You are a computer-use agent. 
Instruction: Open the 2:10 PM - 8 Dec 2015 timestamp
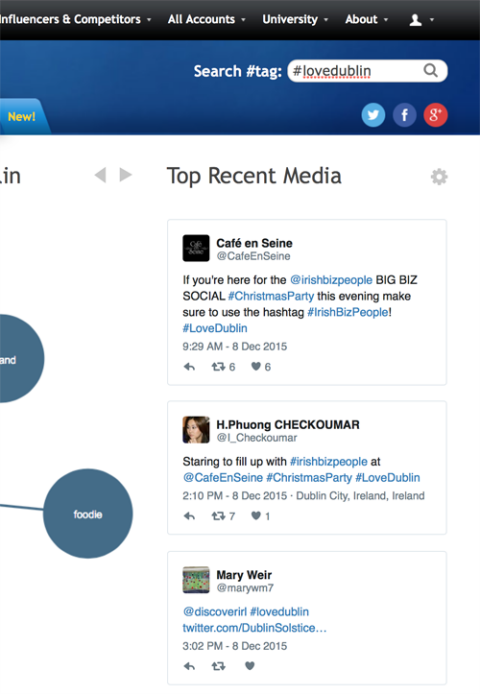(x=235, y=496)
